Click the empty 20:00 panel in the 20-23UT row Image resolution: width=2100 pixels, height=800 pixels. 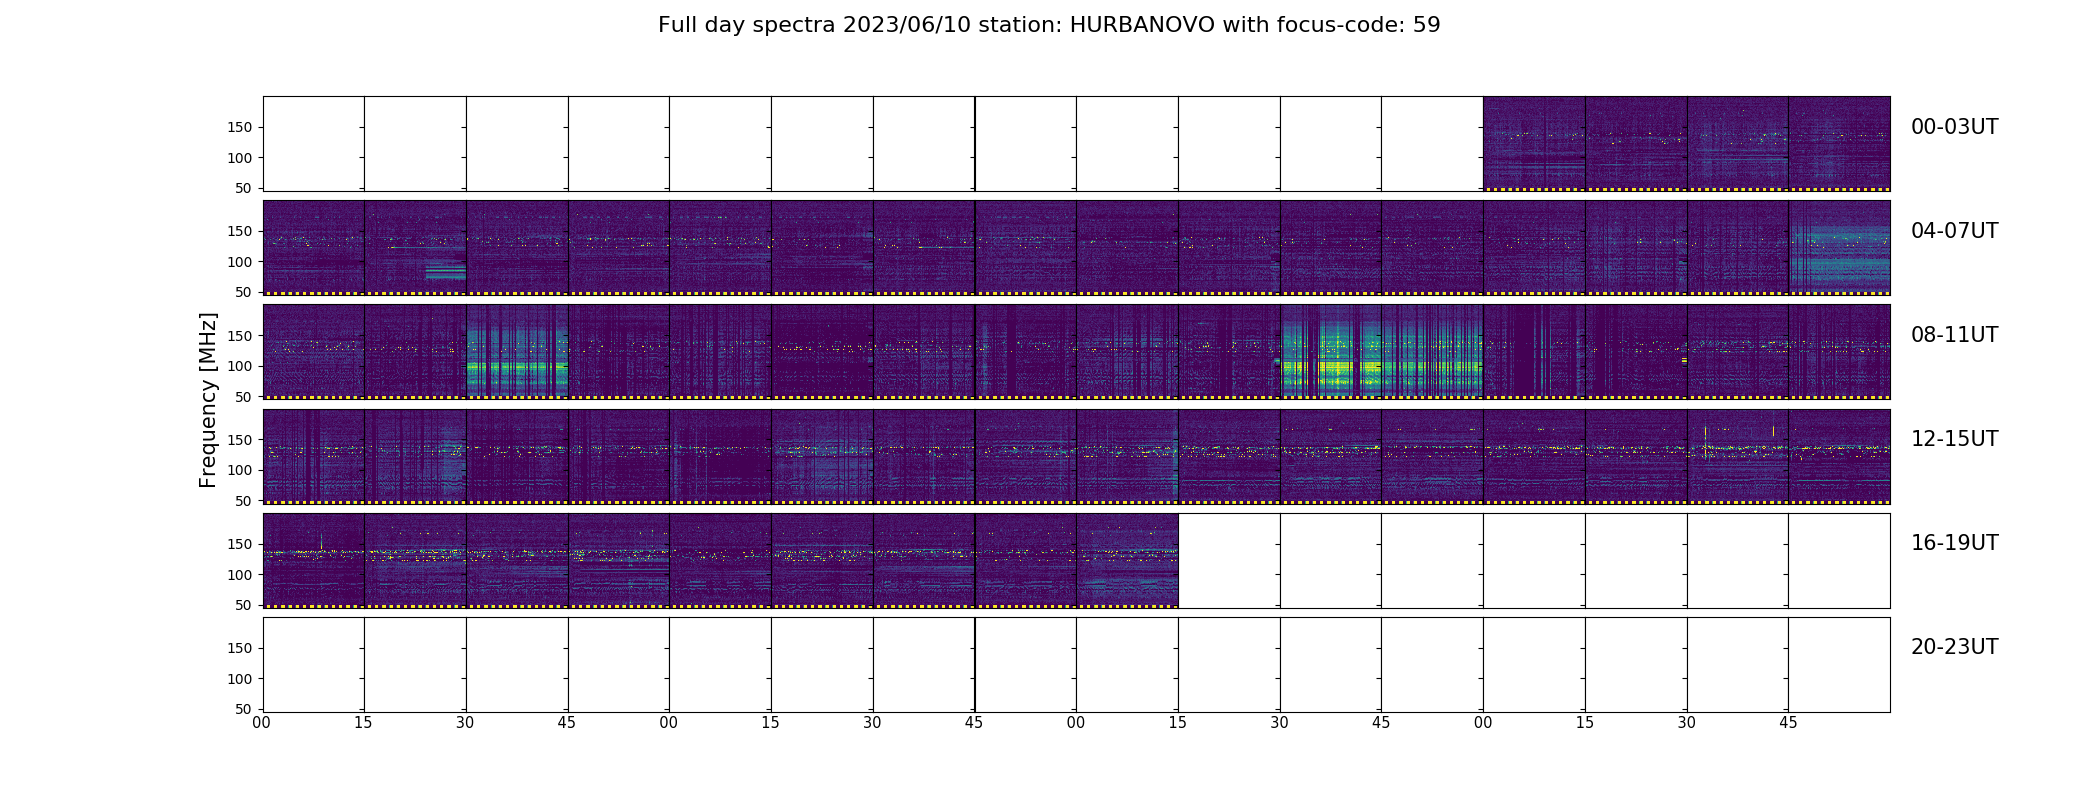pyautogui.click(x=313, y=664)
